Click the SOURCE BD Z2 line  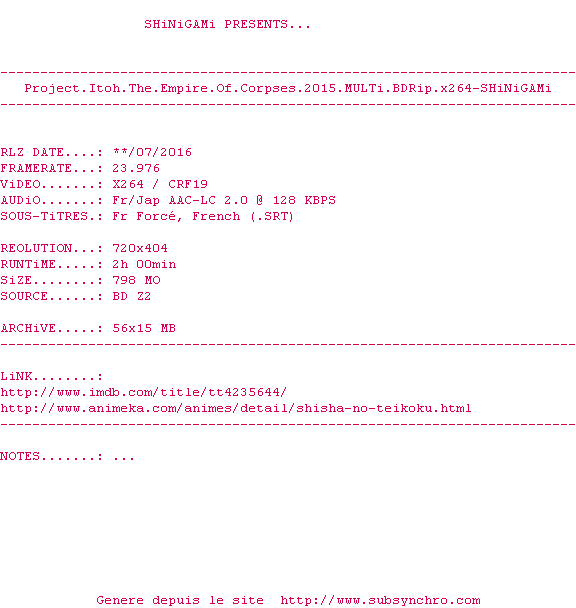pyautogui.click(x=76, y=296)
